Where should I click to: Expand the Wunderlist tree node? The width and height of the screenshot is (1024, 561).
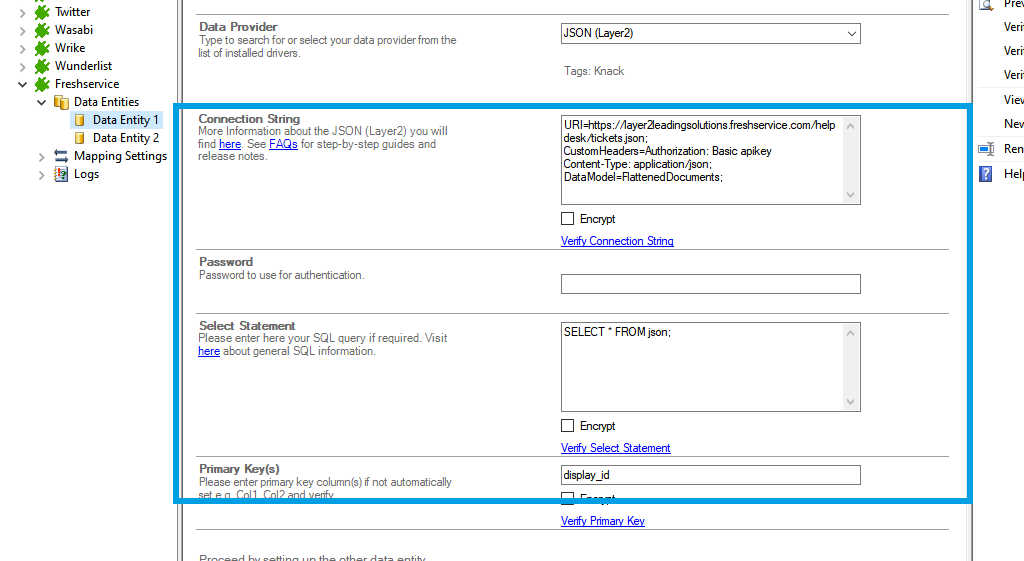22,66
